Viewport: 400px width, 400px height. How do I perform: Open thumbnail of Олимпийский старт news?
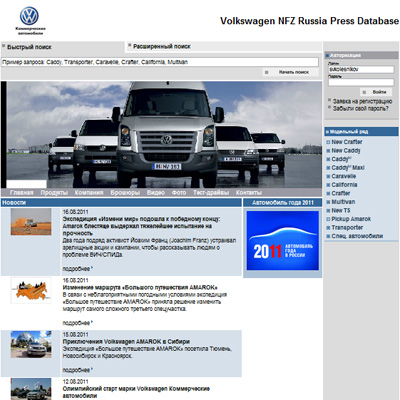coord(31,389)
